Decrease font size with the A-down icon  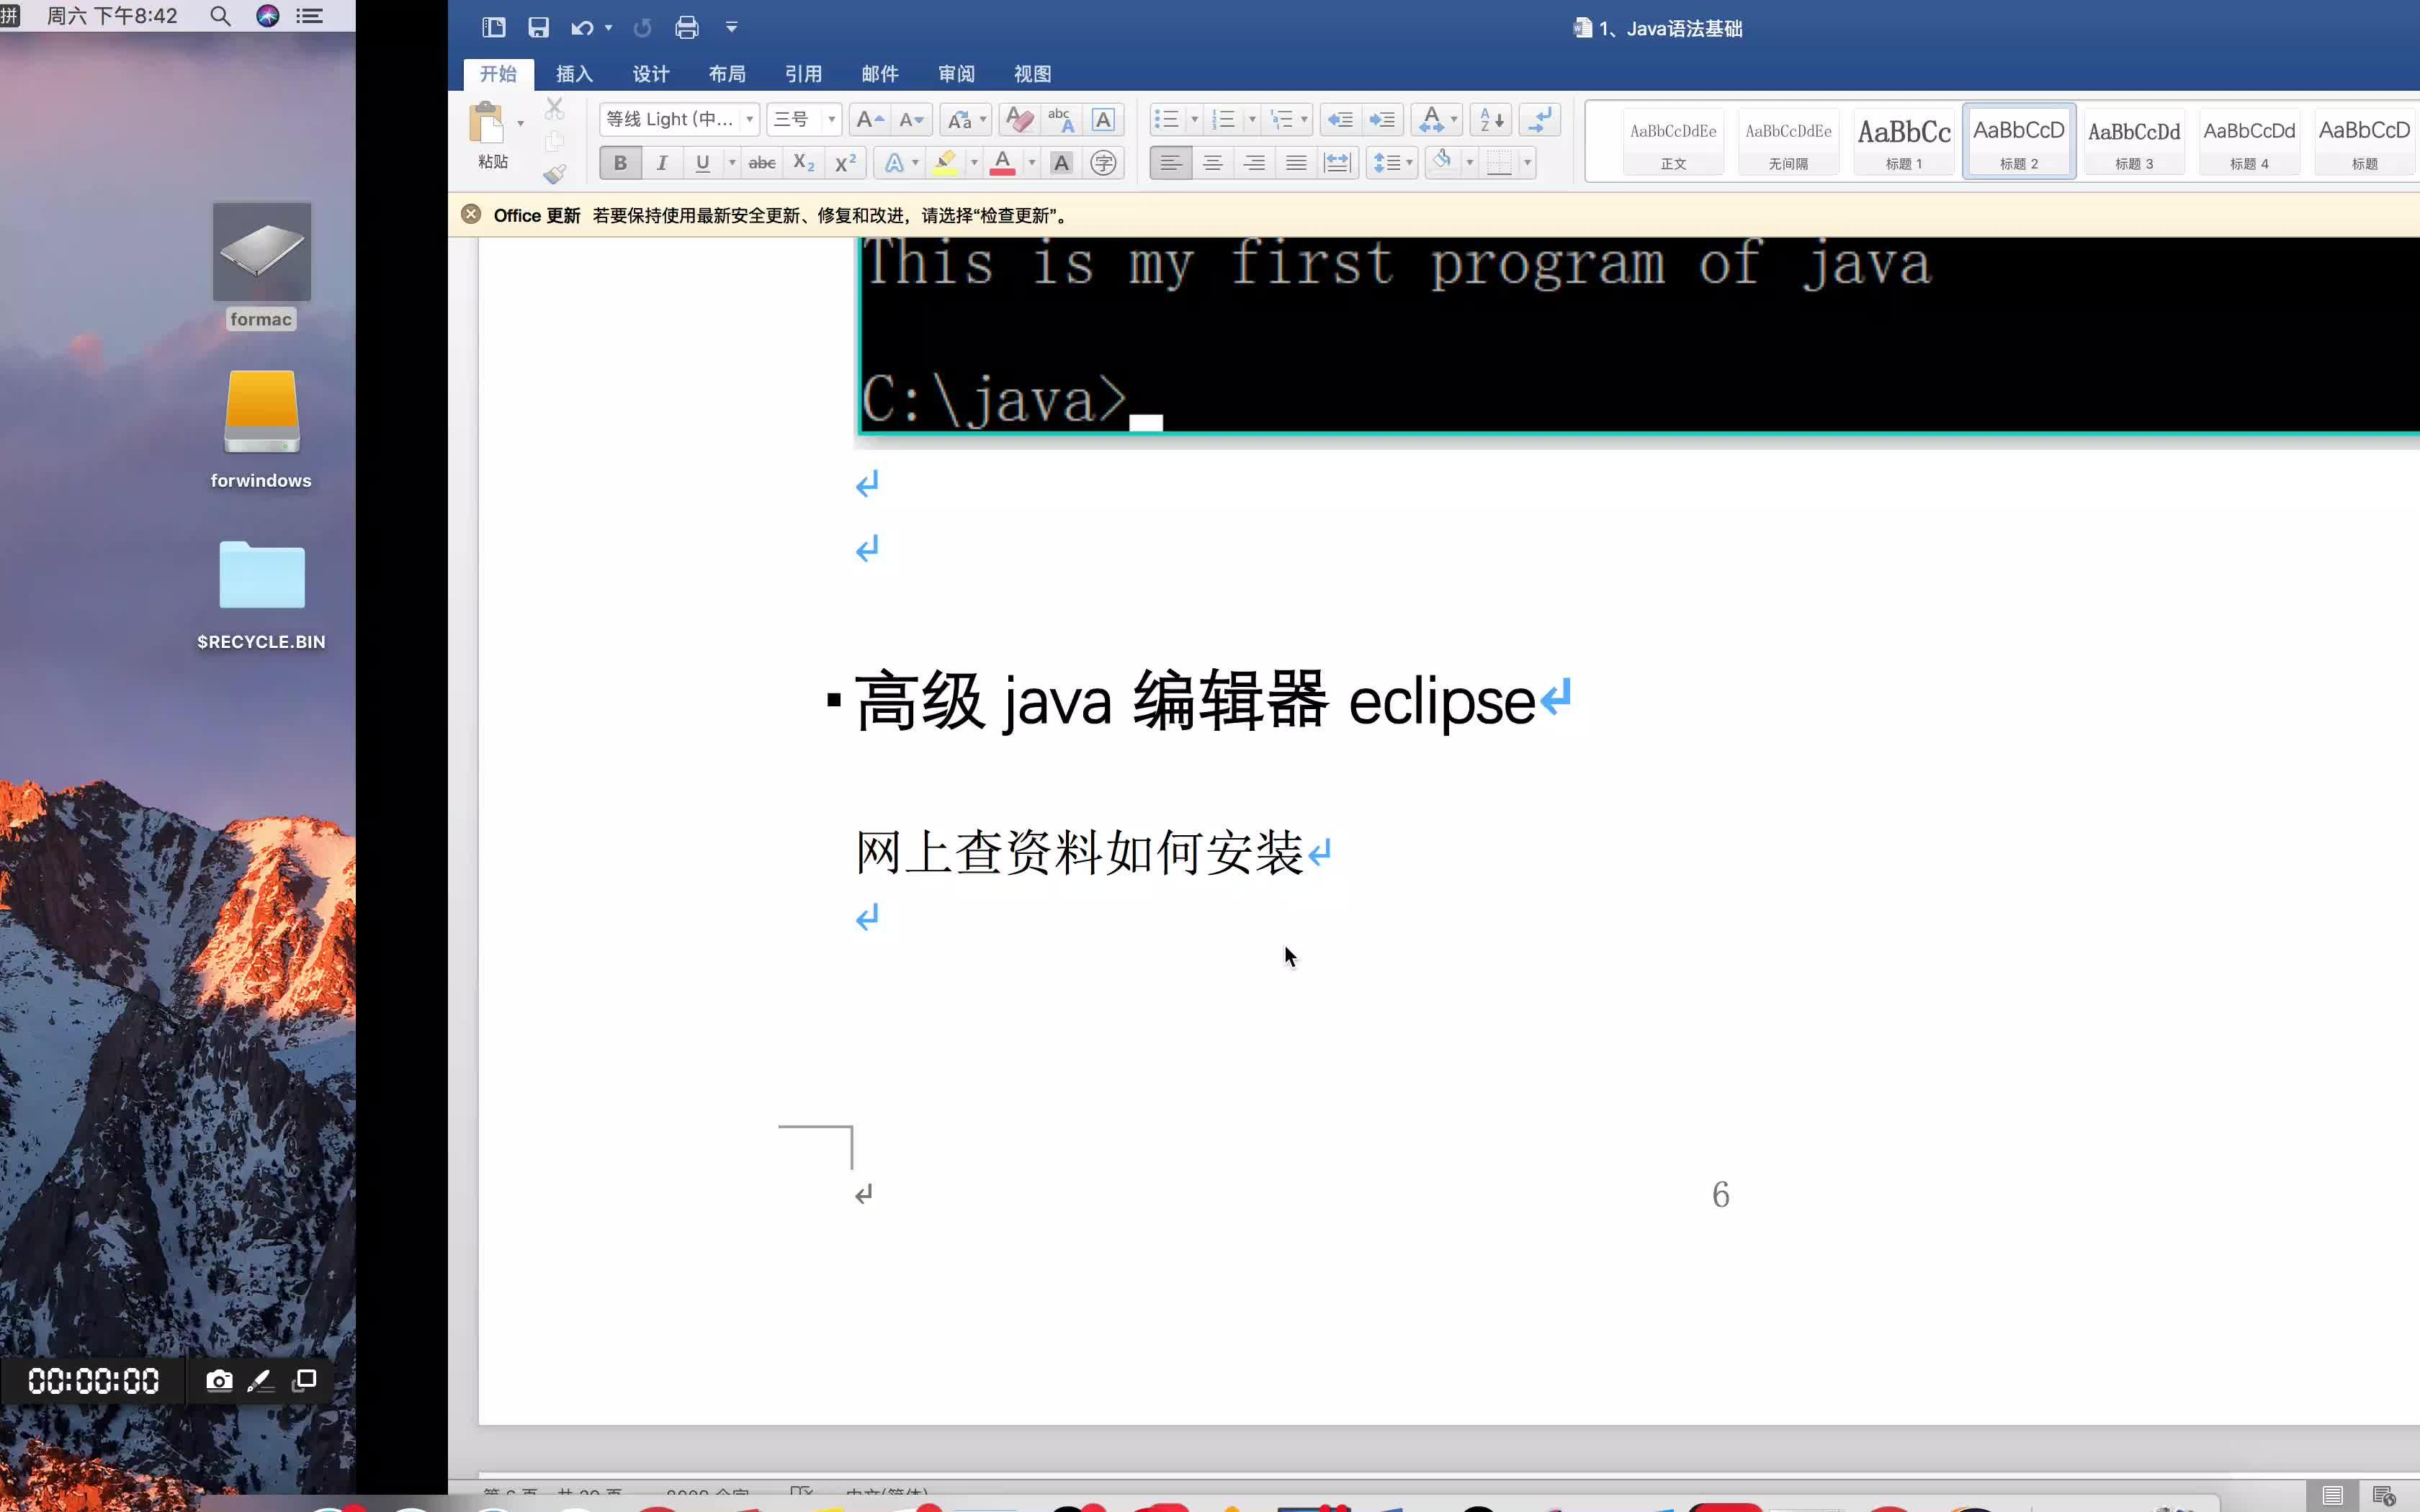[x=912, y=120]
